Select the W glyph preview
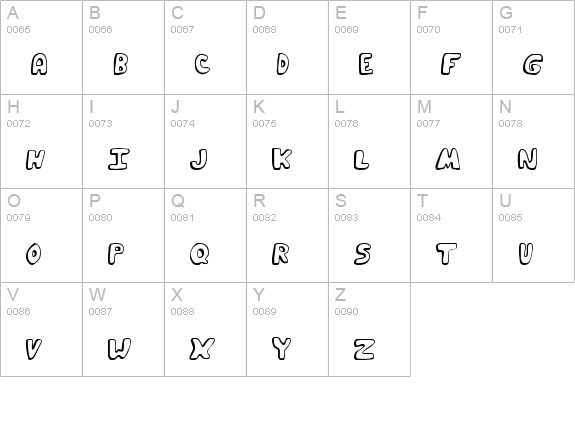The image size is (575, 421). pyautogui.click(x=119, y=348)
